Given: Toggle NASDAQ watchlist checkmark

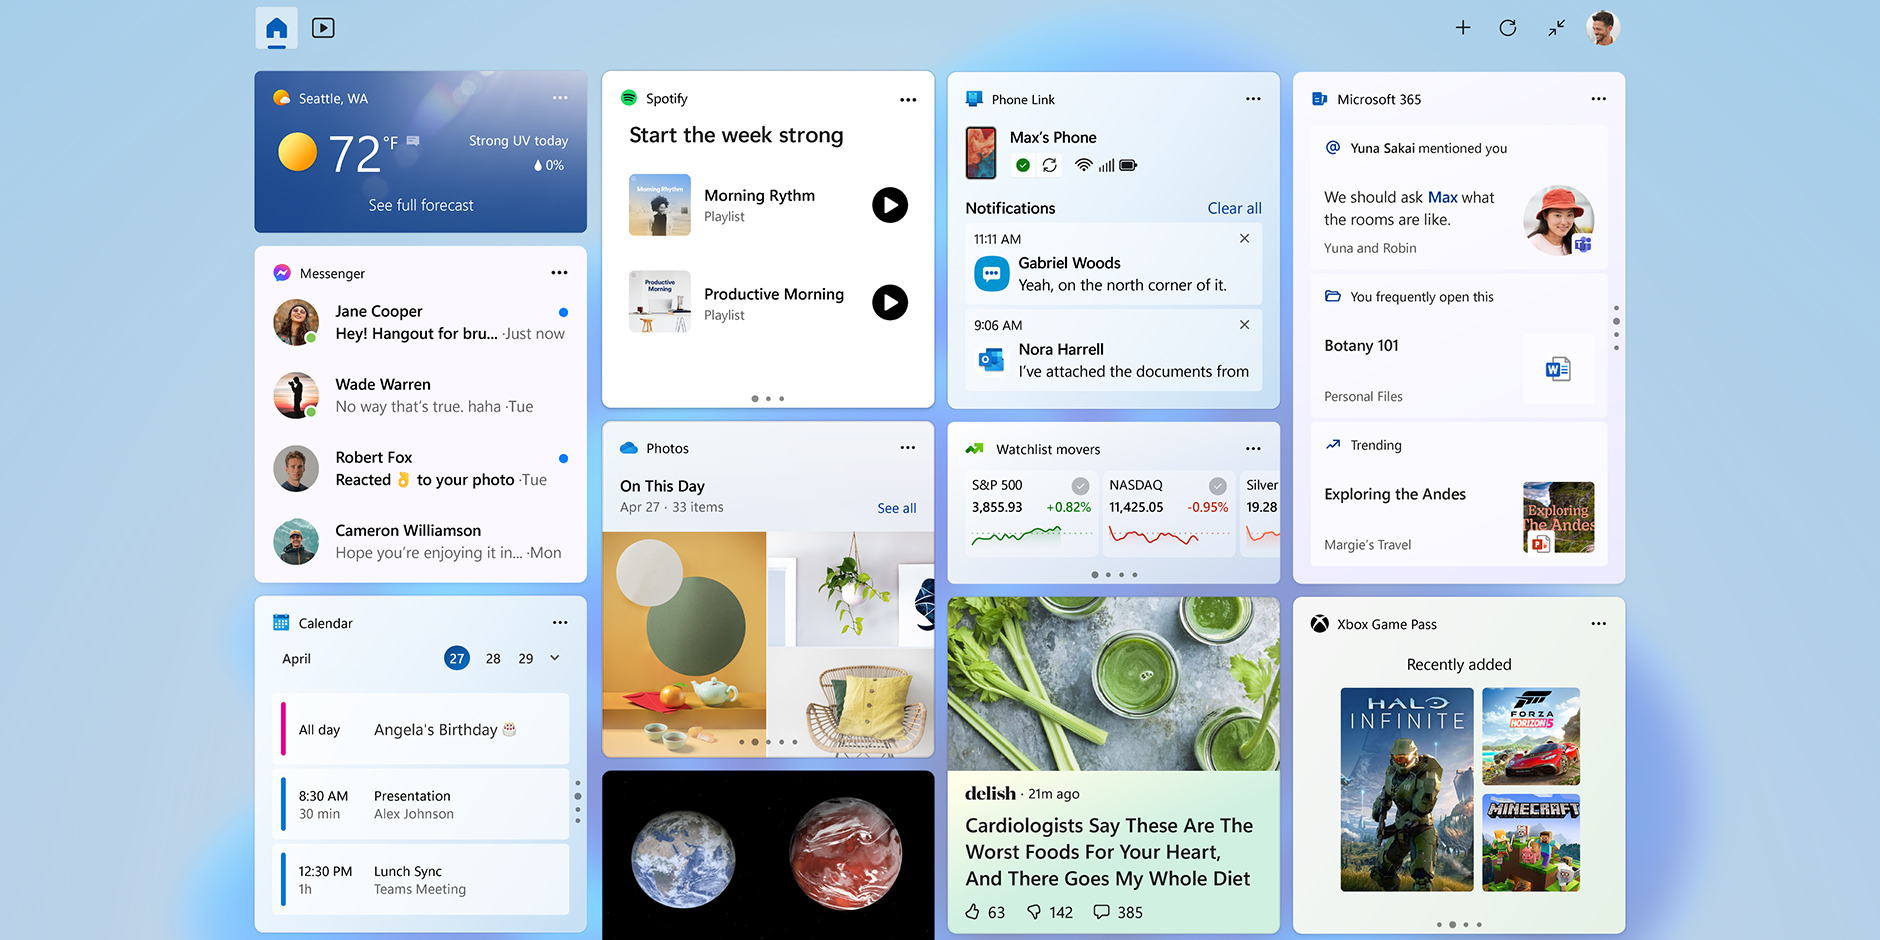Looking at the screenshot, I should click(1218, 486).
